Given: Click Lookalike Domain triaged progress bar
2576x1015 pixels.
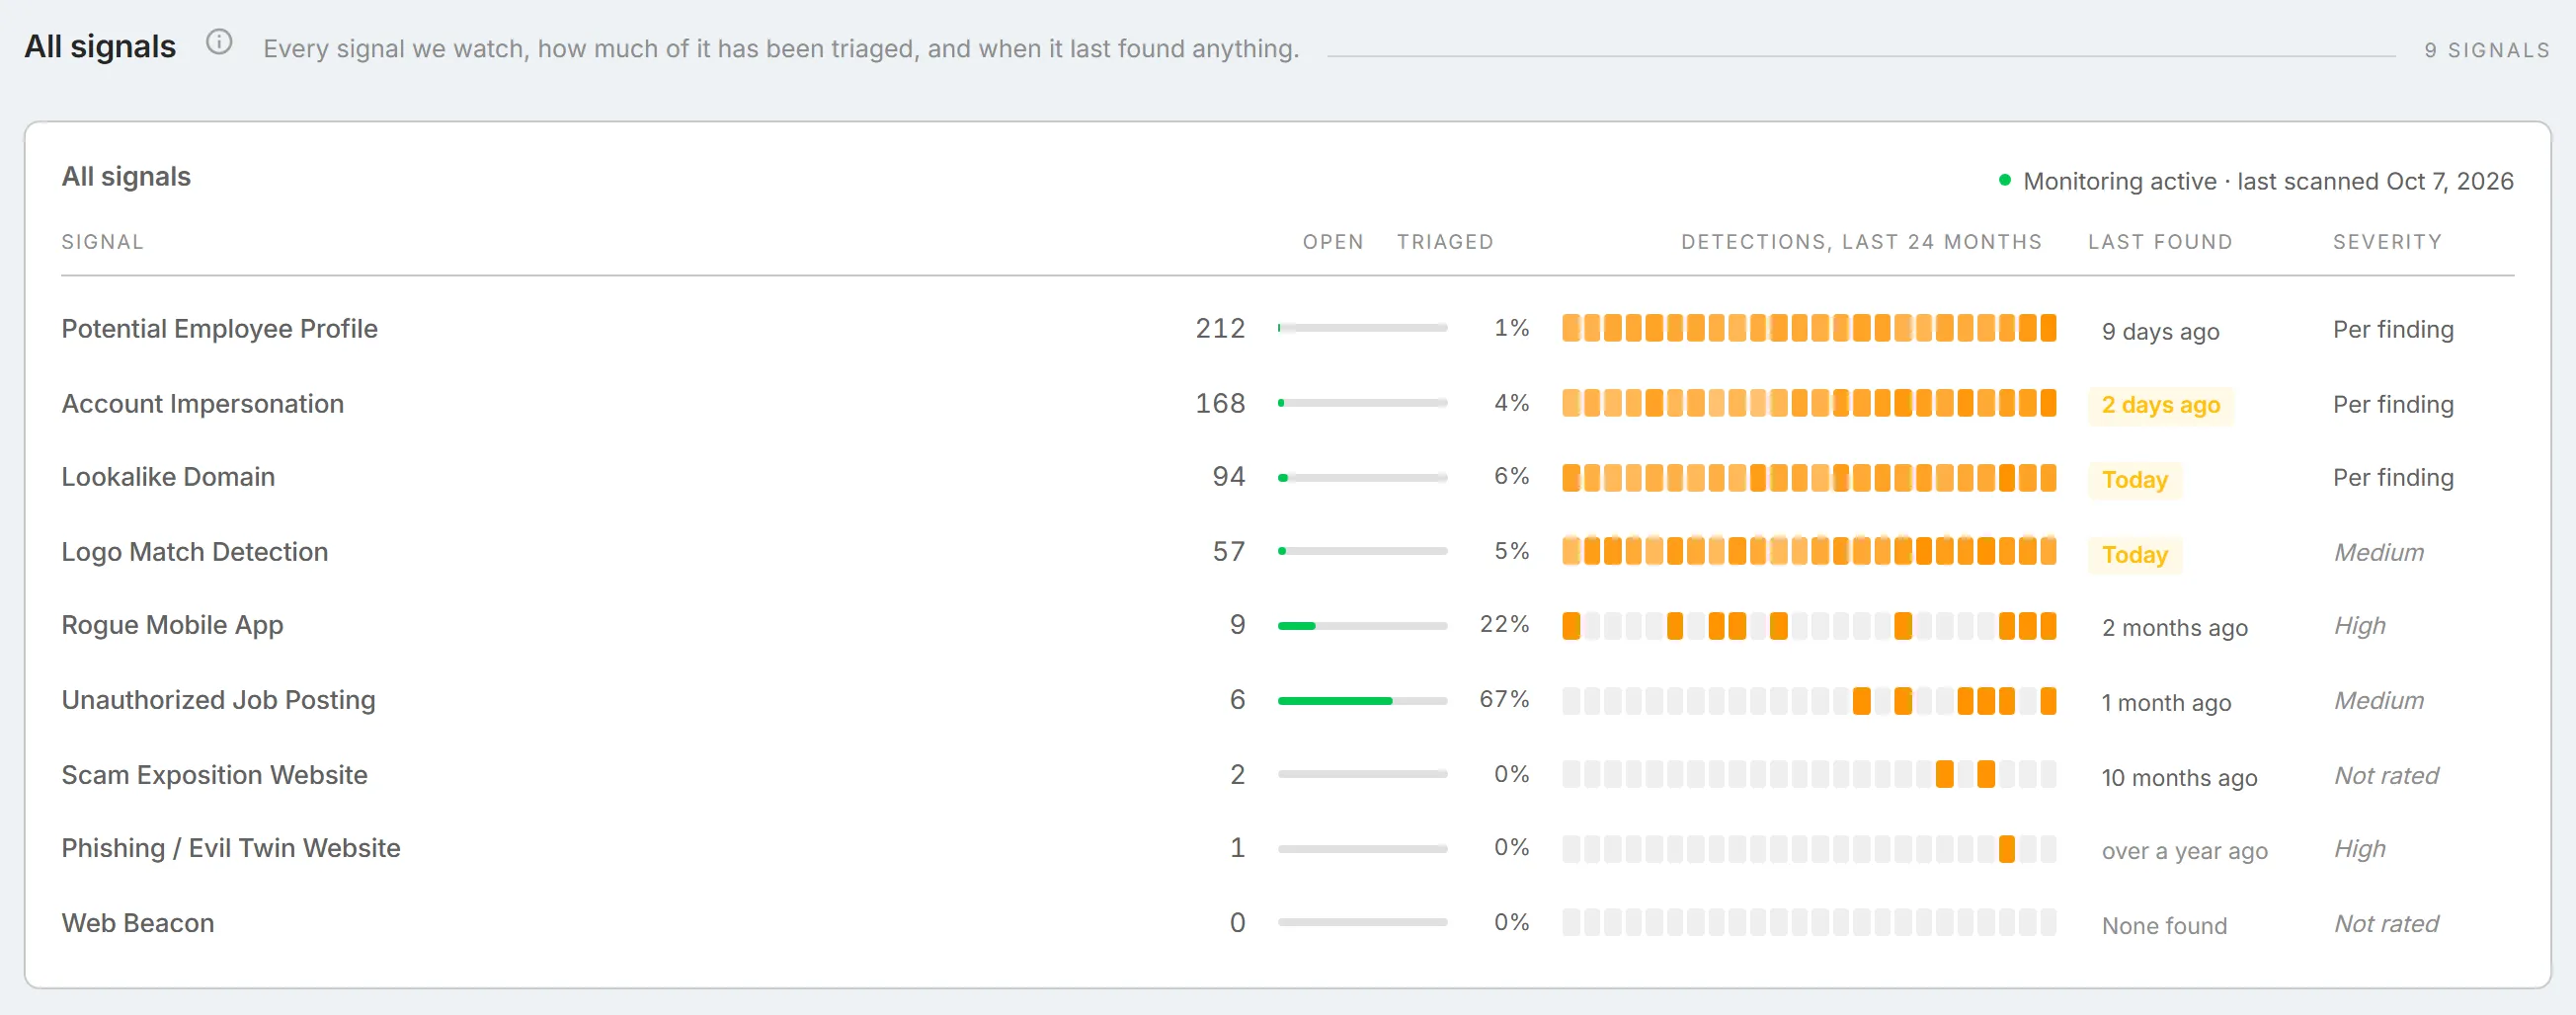Looking at the screenshot, I should pos(1362,477).
